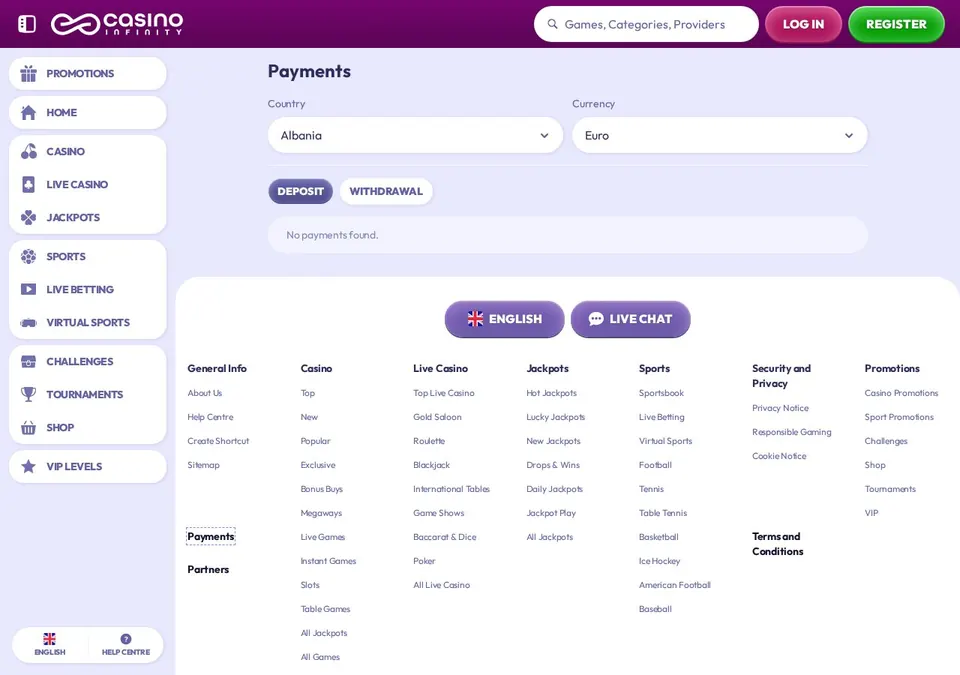The height and width of the screenshot is (675, 960).
Task: Open the Partners footer link
Action: [208, 569]
